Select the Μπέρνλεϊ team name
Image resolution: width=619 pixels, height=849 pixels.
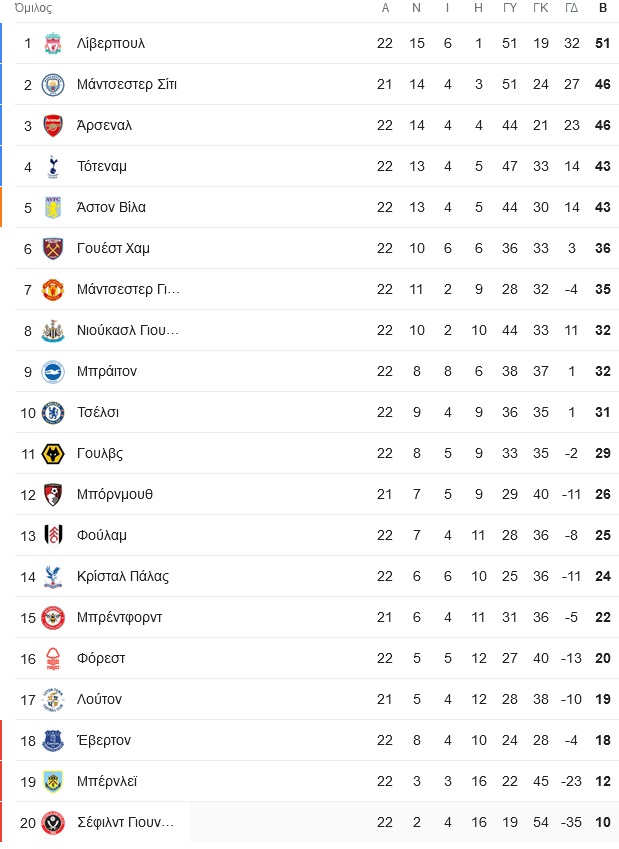[107, 781]
